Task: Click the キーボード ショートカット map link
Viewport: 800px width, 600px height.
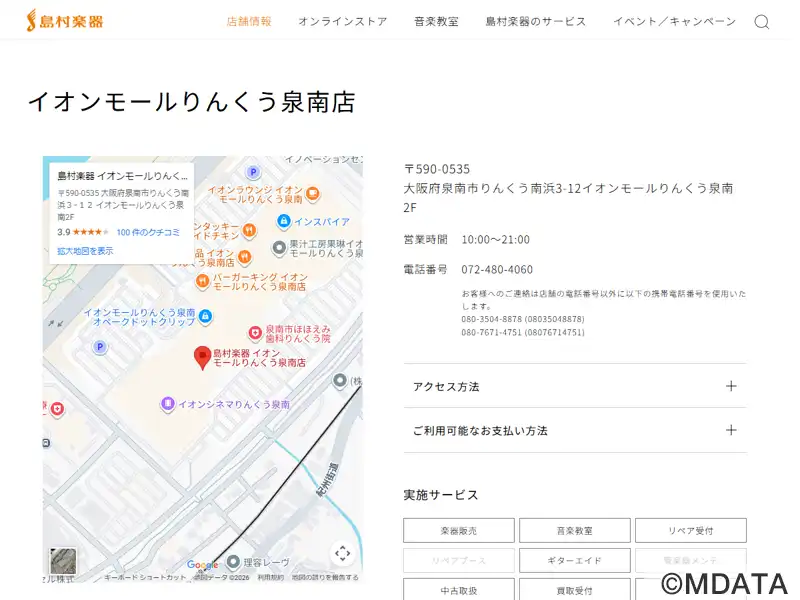Action: point(145,578)
